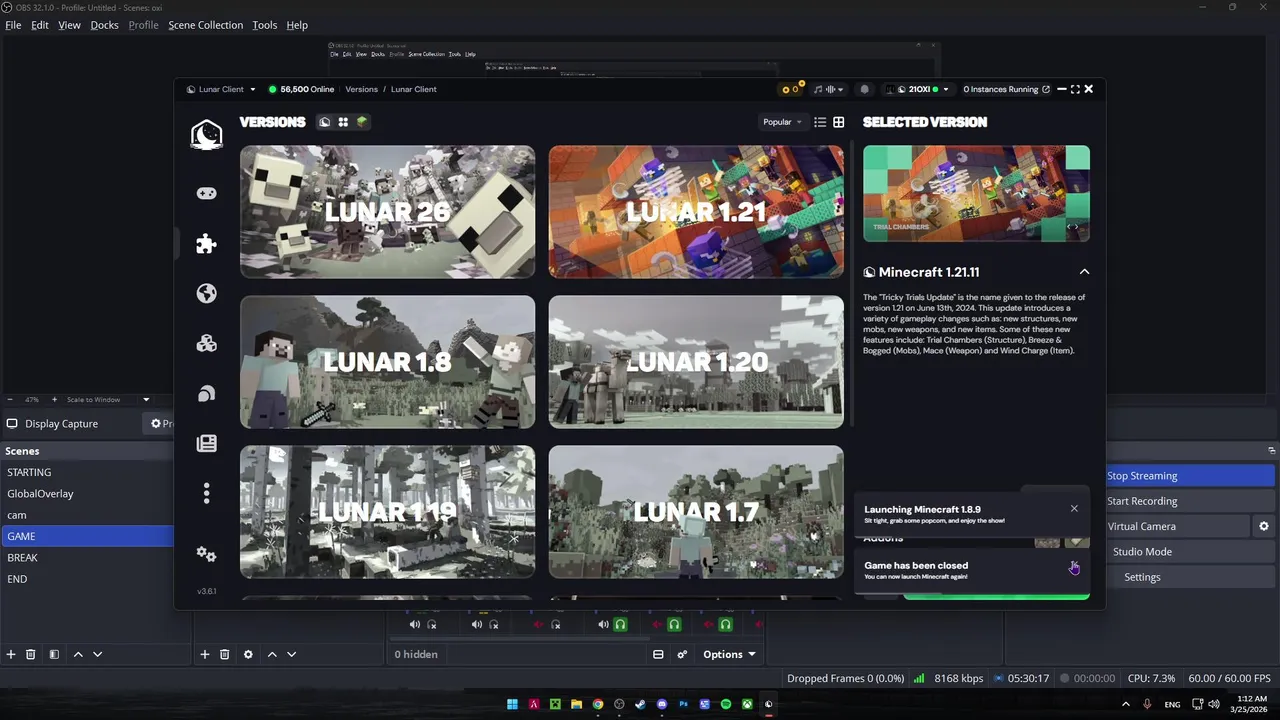Screen dimensions: 1280x720
Task: Add a new source with the plus icon
Action: [205, 654]
